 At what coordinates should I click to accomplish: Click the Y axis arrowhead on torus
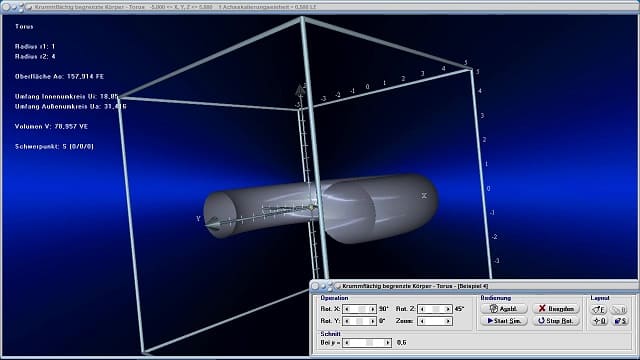[212, 224]
